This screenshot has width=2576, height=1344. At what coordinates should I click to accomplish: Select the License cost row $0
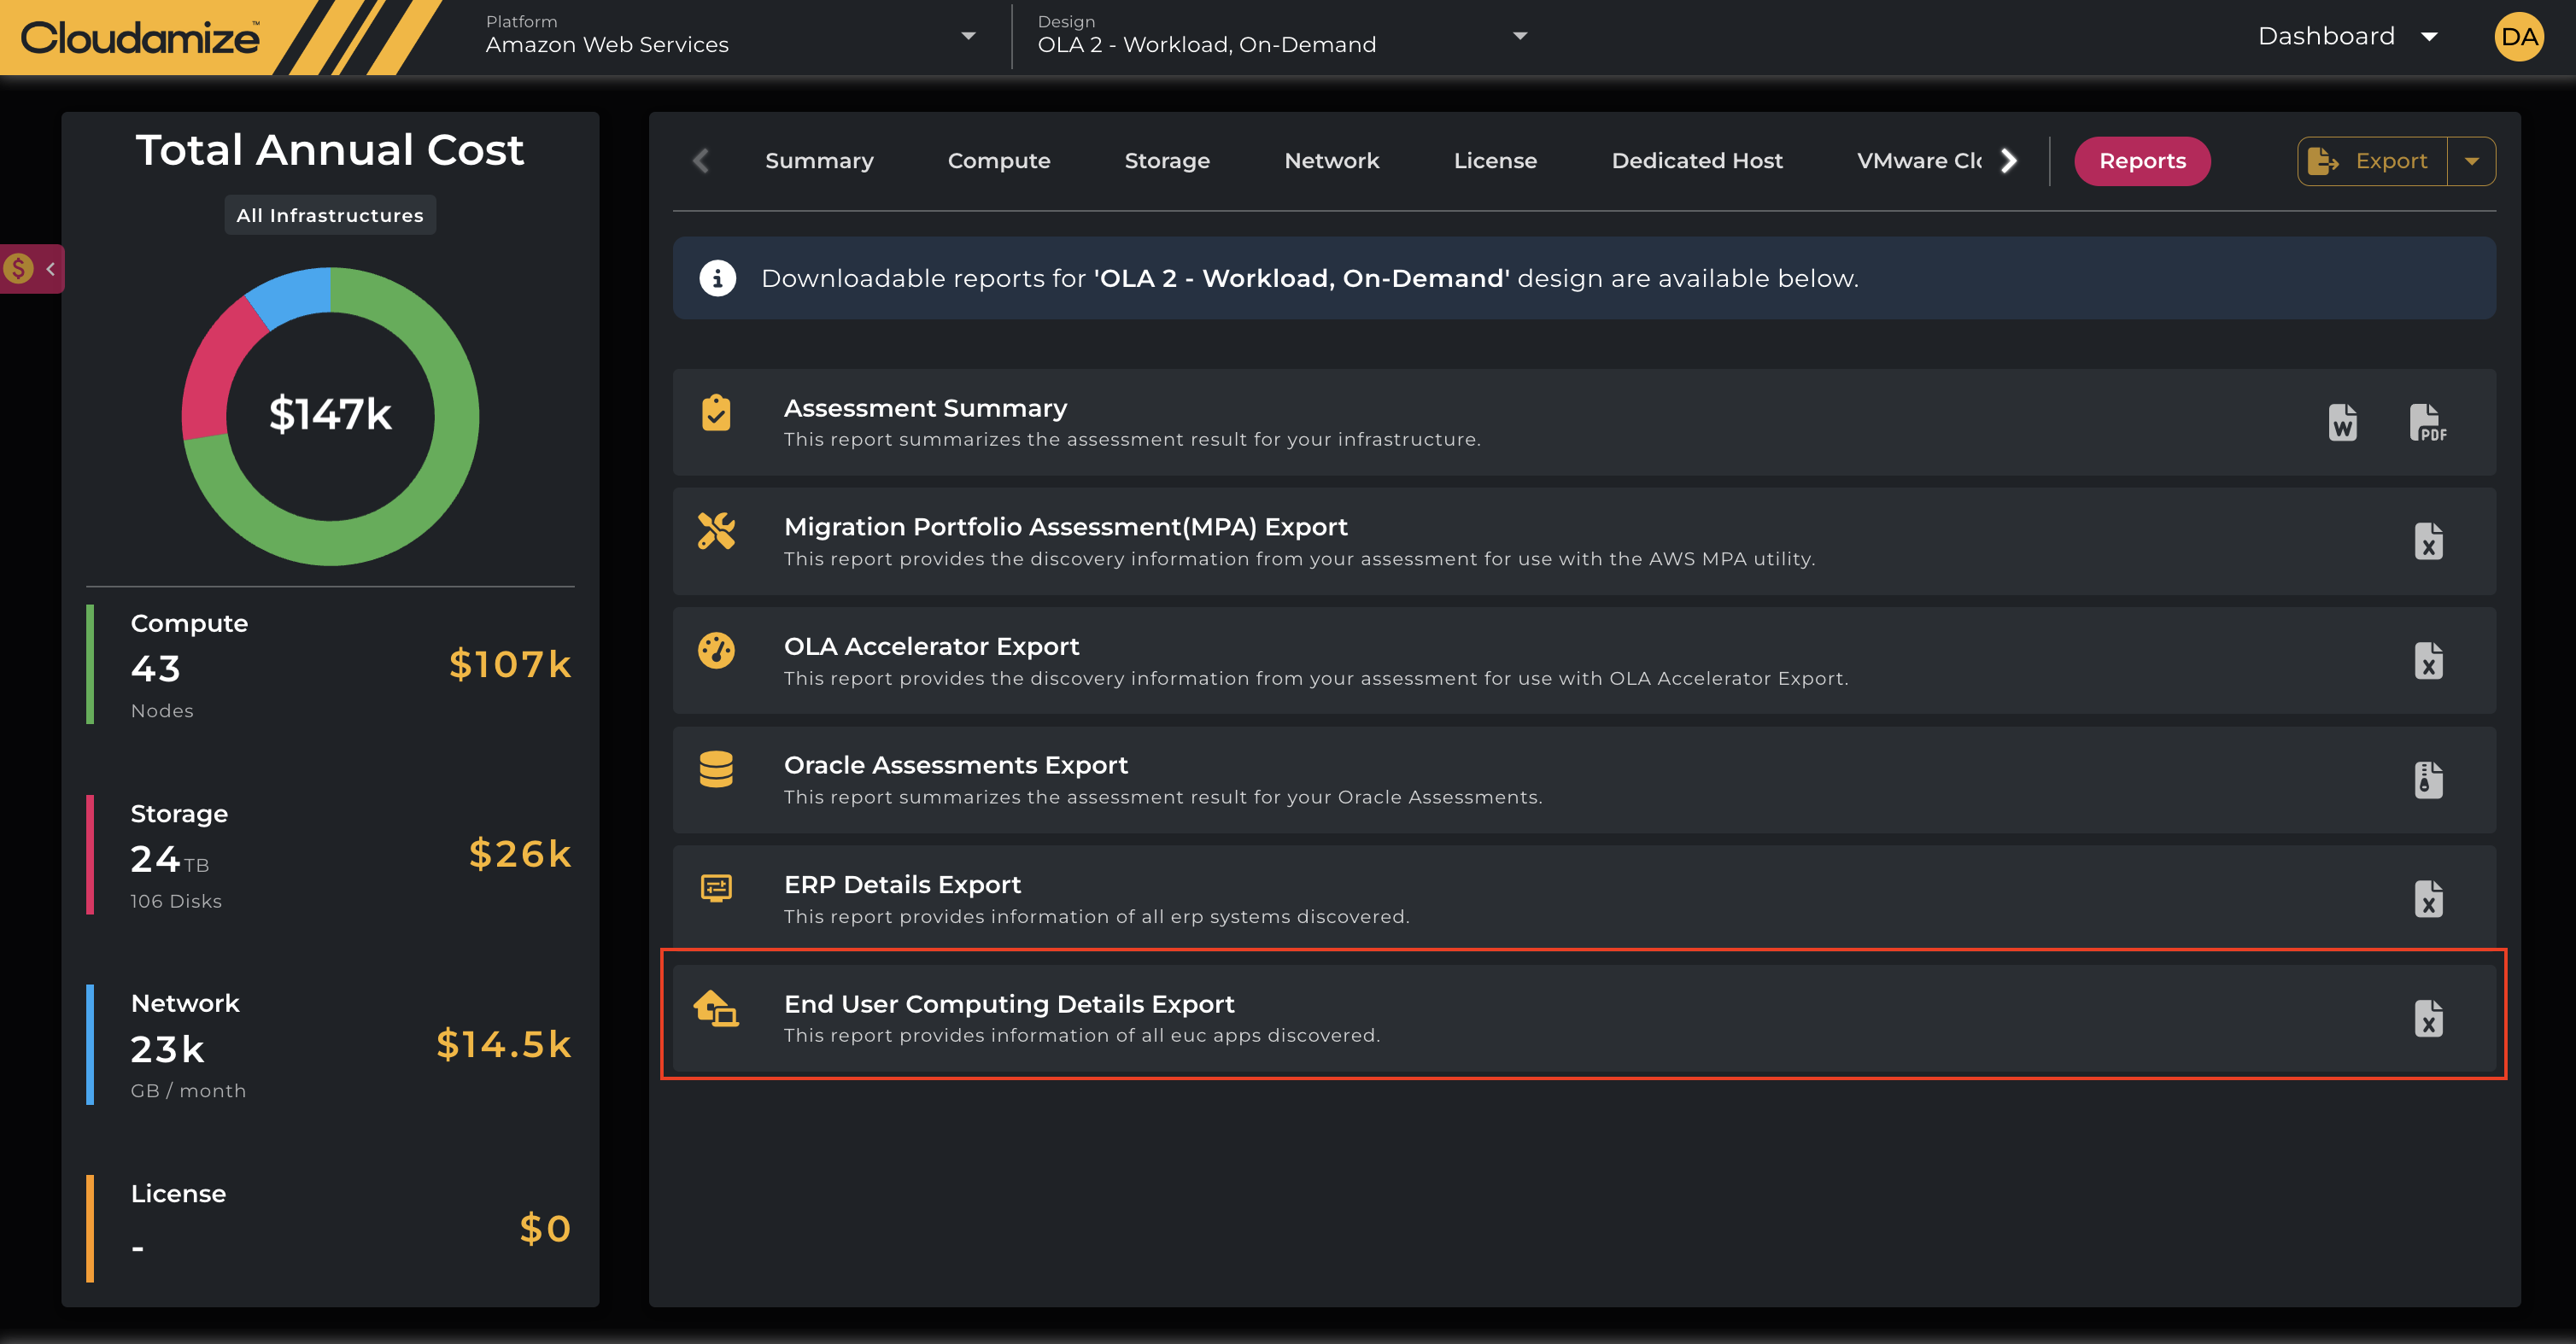coord(330,1228)
